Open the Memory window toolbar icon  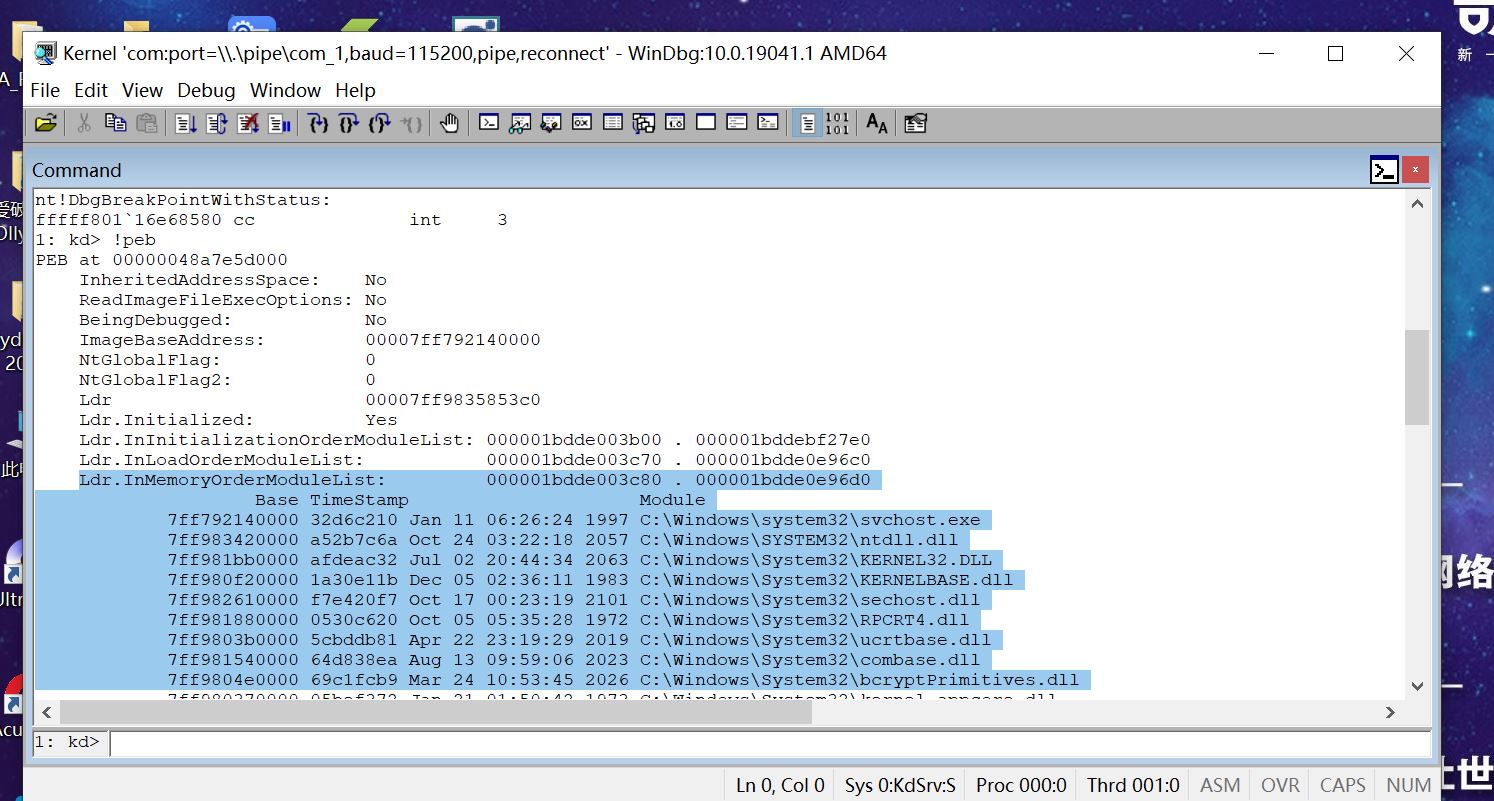pos(613,122)
